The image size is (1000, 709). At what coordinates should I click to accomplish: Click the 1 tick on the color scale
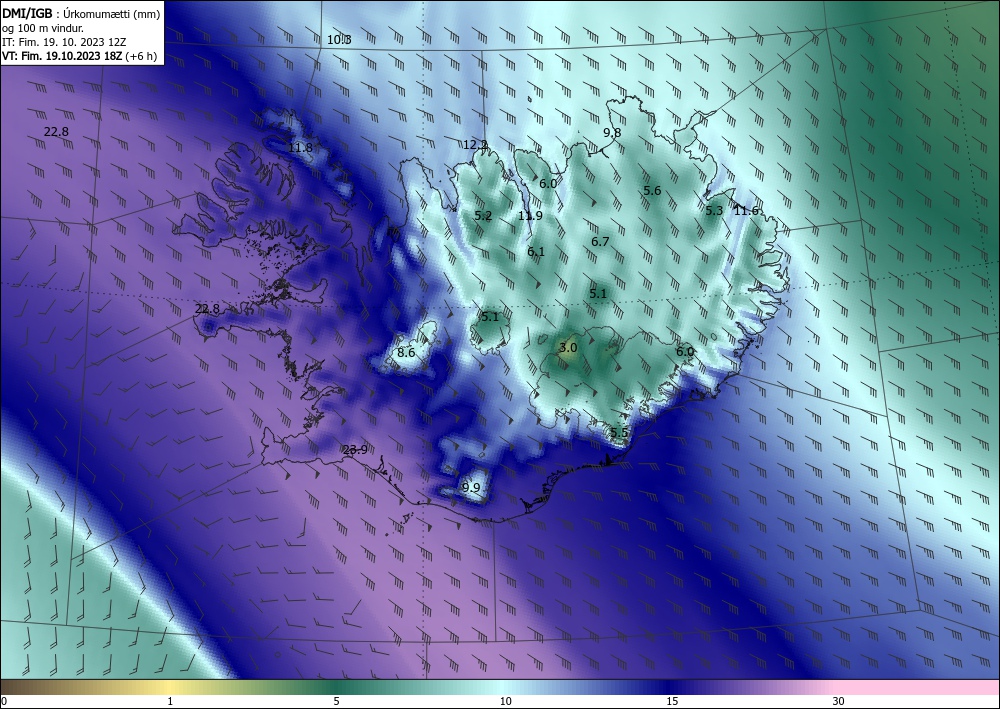coord(170,702)
